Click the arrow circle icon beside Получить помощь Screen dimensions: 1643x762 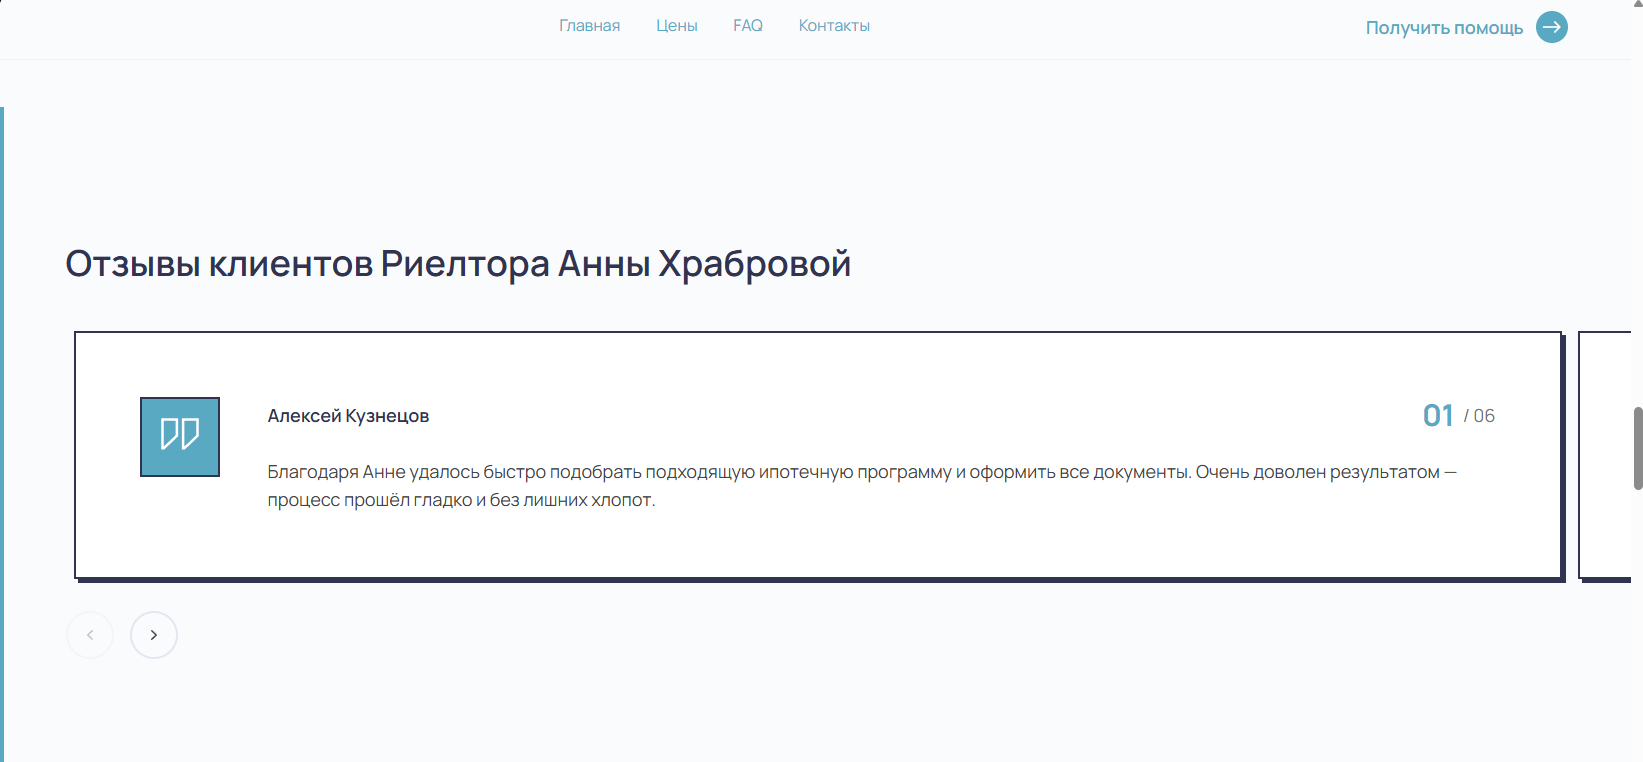pyautogui.click(x=1551, y=27)
